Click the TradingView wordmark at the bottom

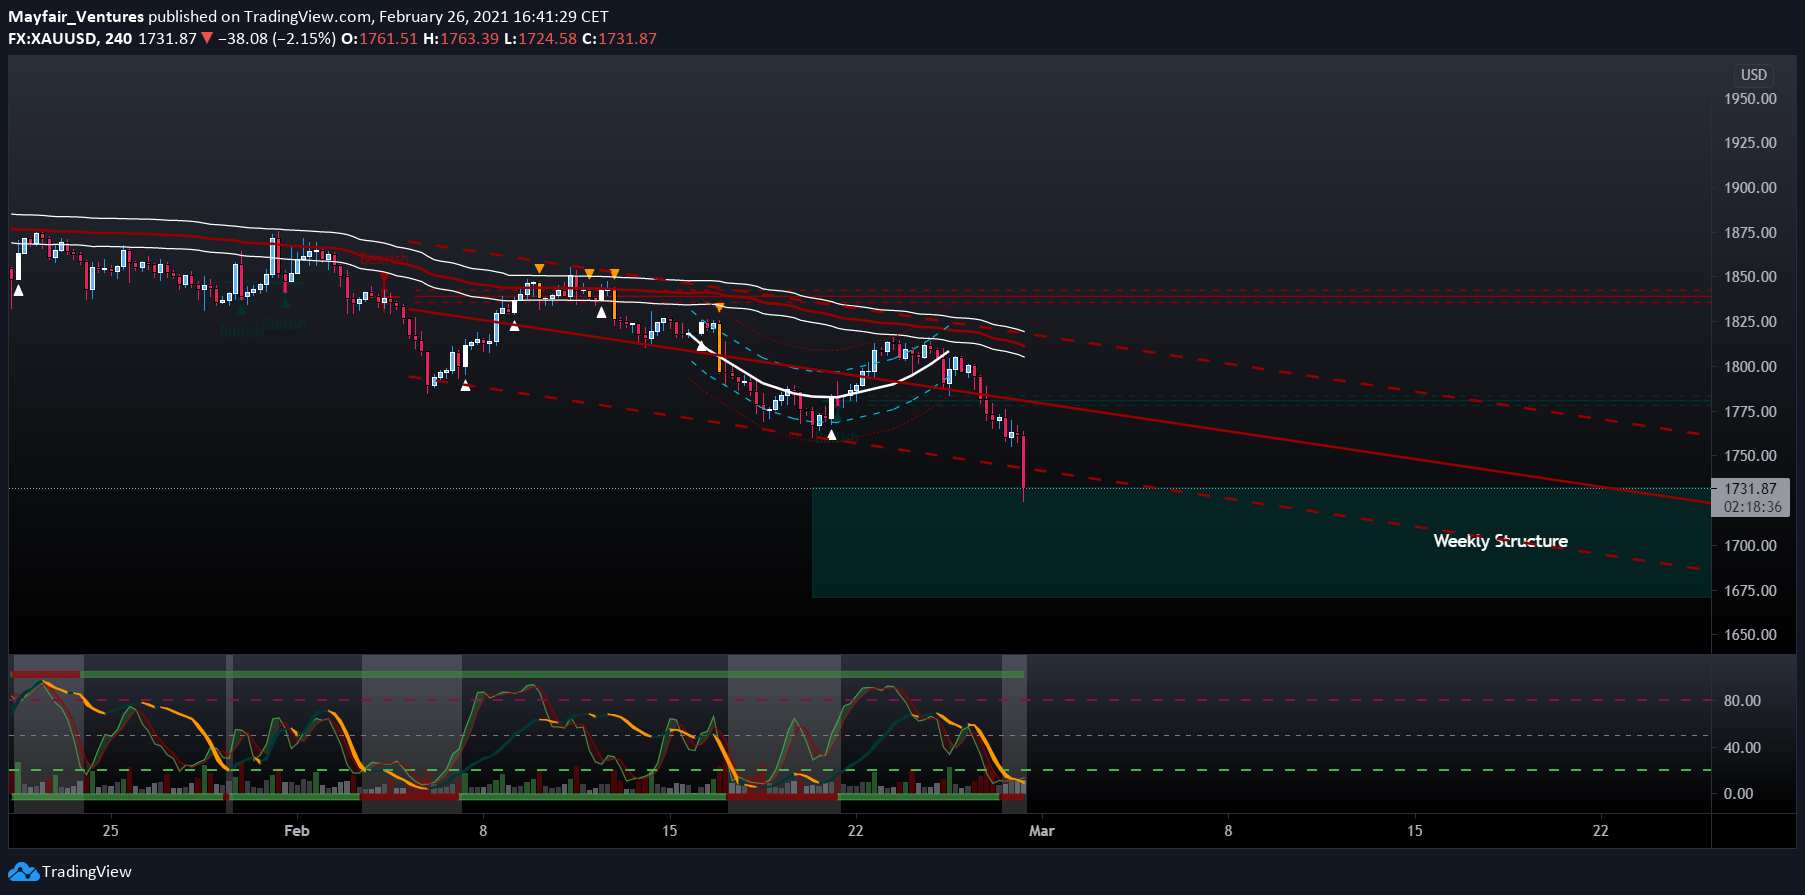click(87, 872)
